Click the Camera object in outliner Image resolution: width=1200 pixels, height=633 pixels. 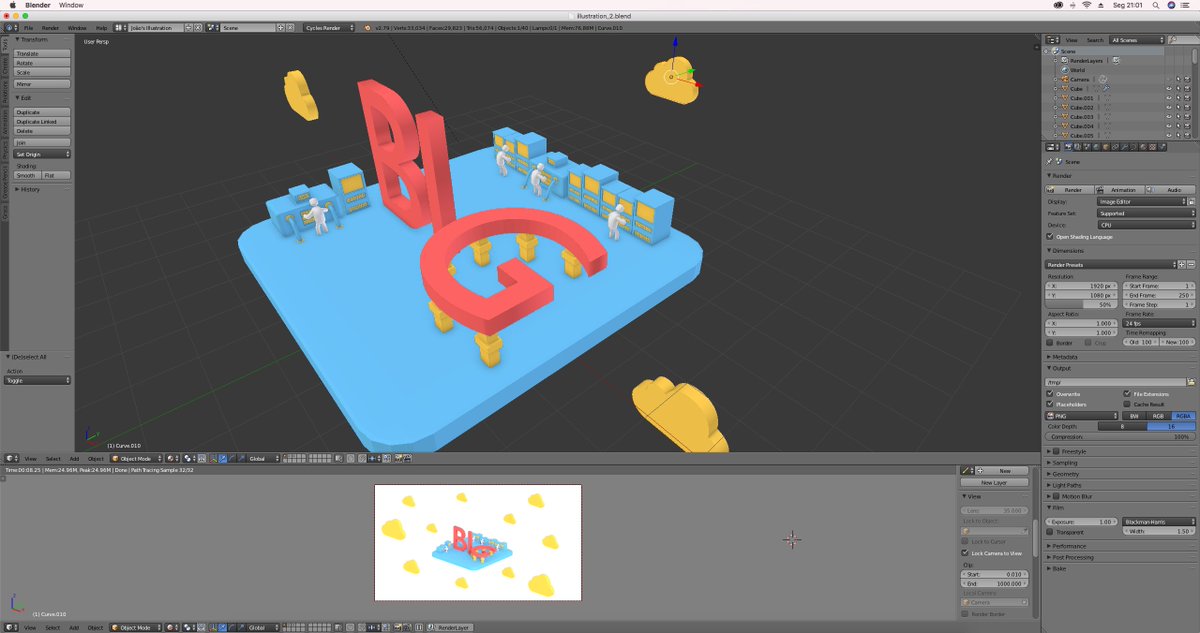1079,79
